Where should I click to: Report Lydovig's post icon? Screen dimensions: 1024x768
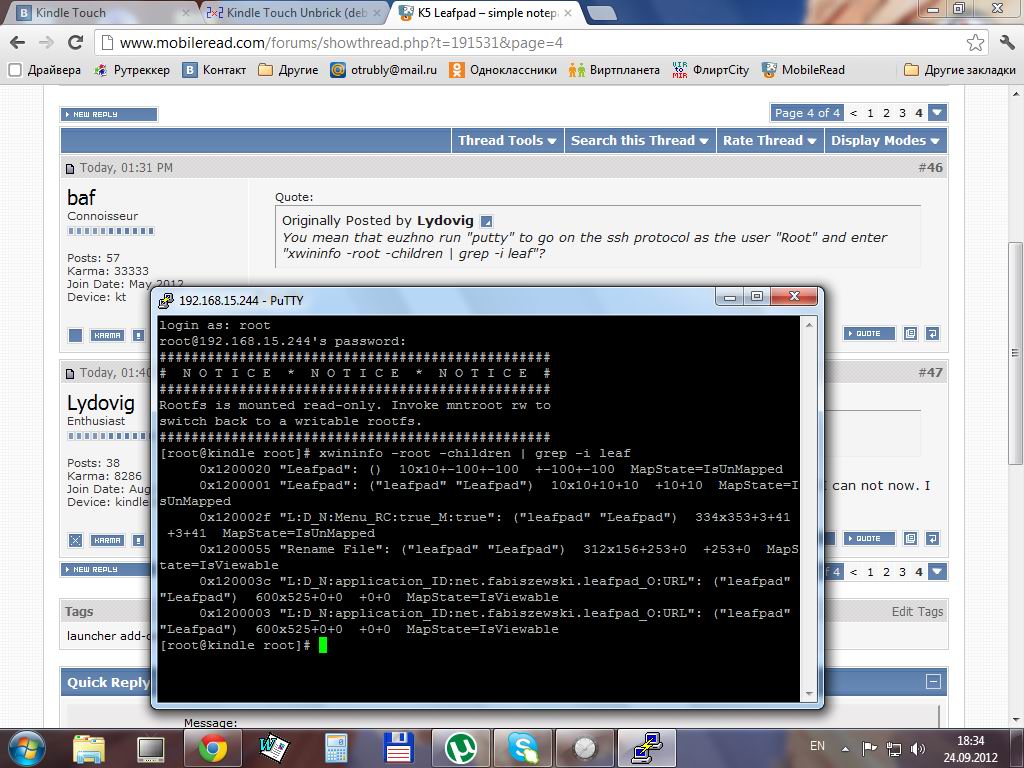coord(138,540)
